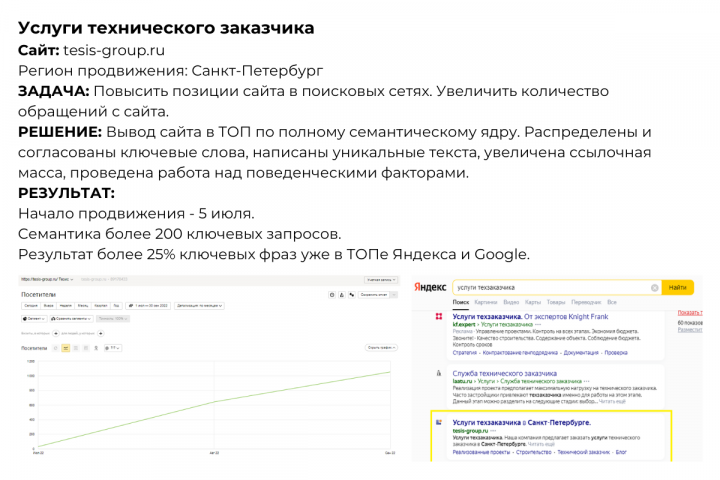The width and height of the screenshot is (720, 480).
Task: Expand Детализация по месяцам dropdown
Action: [199, 305]
